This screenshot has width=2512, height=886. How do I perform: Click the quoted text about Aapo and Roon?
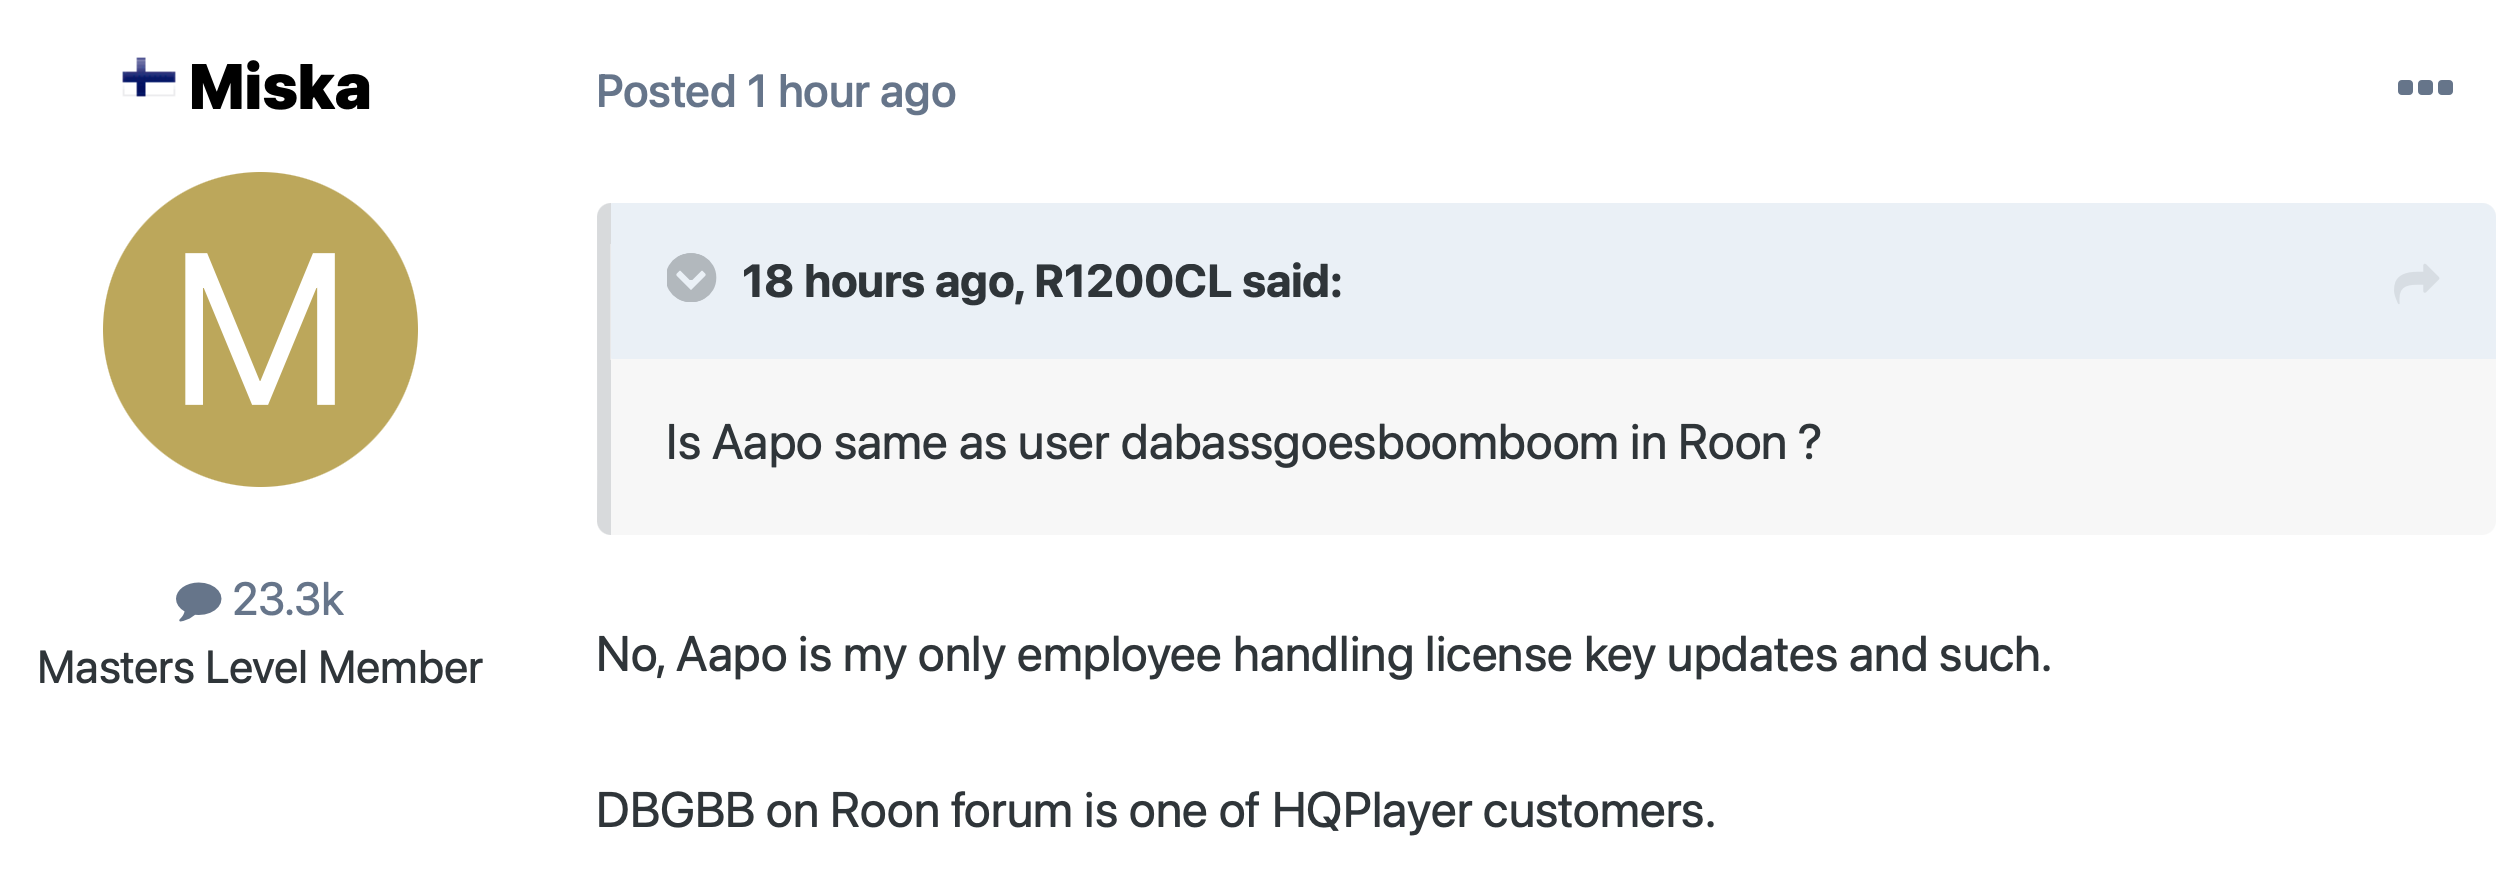pos(1243,443)
